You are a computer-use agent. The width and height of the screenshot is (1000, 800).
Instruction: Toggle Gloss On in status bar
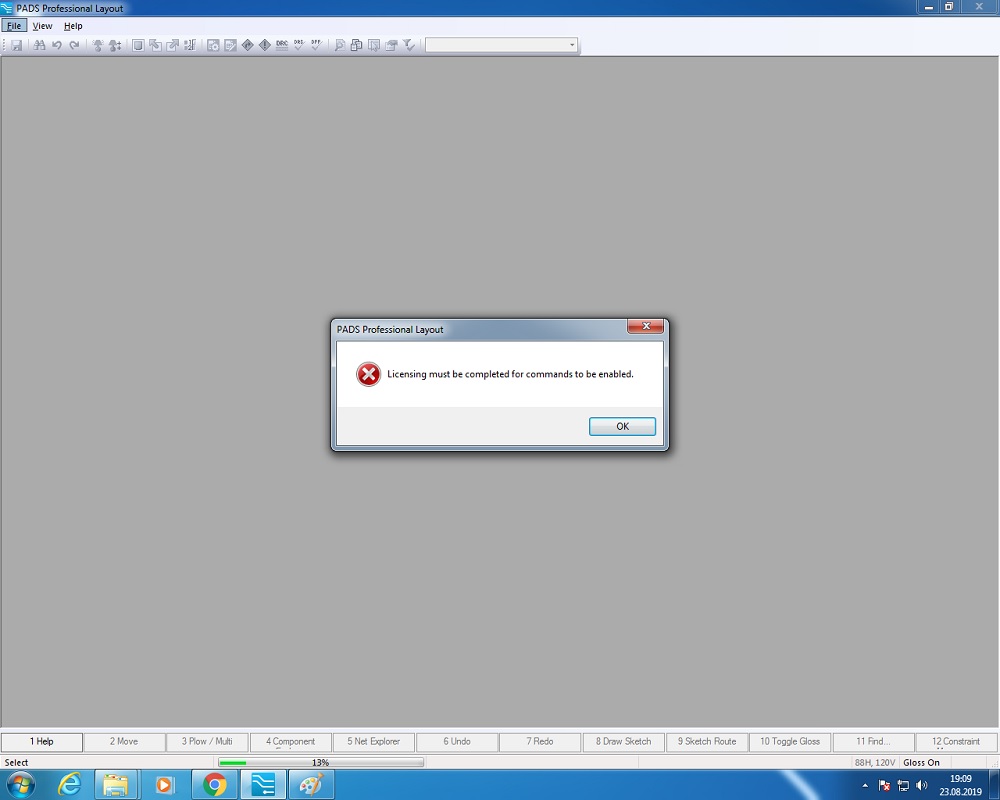tap(921, 762)
